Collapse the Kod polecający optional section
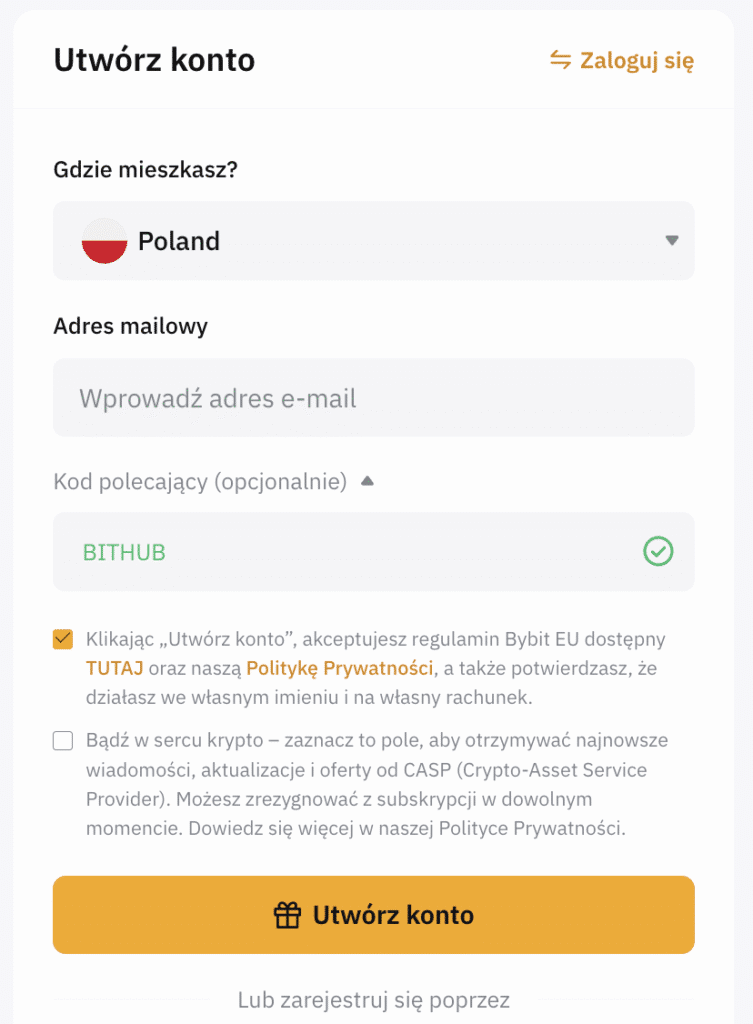The width and height of the screenshot is (753, 1024). click(x=367, y=480)
